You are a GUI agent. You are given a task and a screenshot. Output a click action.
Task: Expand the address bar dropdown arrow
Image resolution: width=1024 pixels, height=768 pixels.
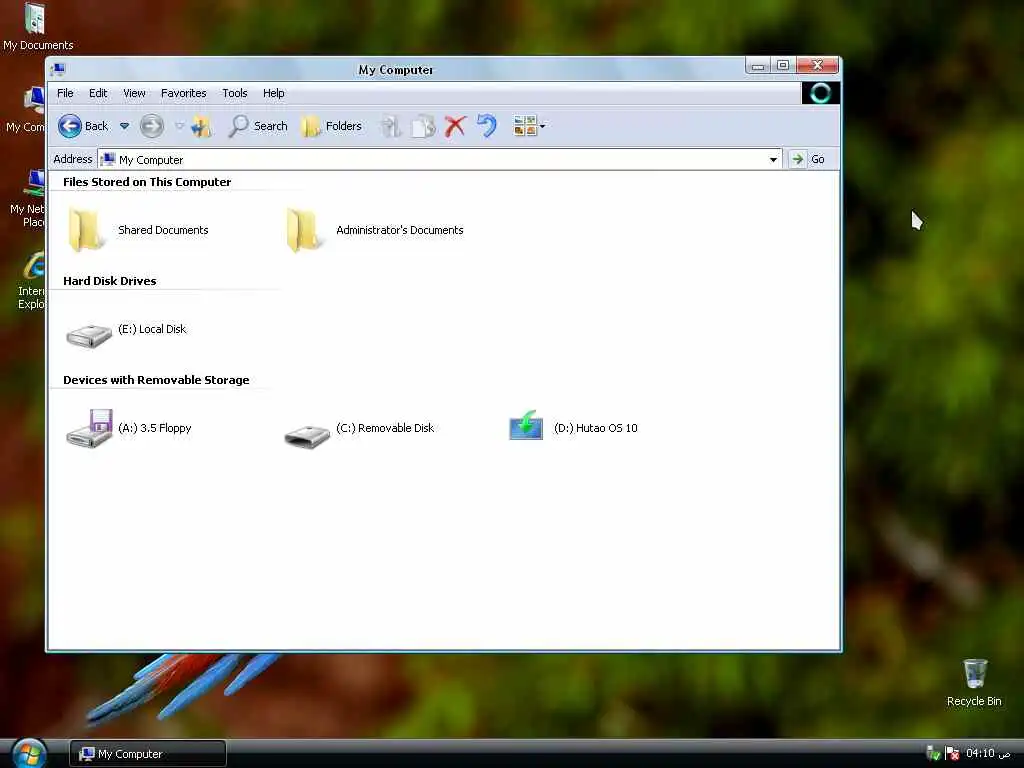773,159
